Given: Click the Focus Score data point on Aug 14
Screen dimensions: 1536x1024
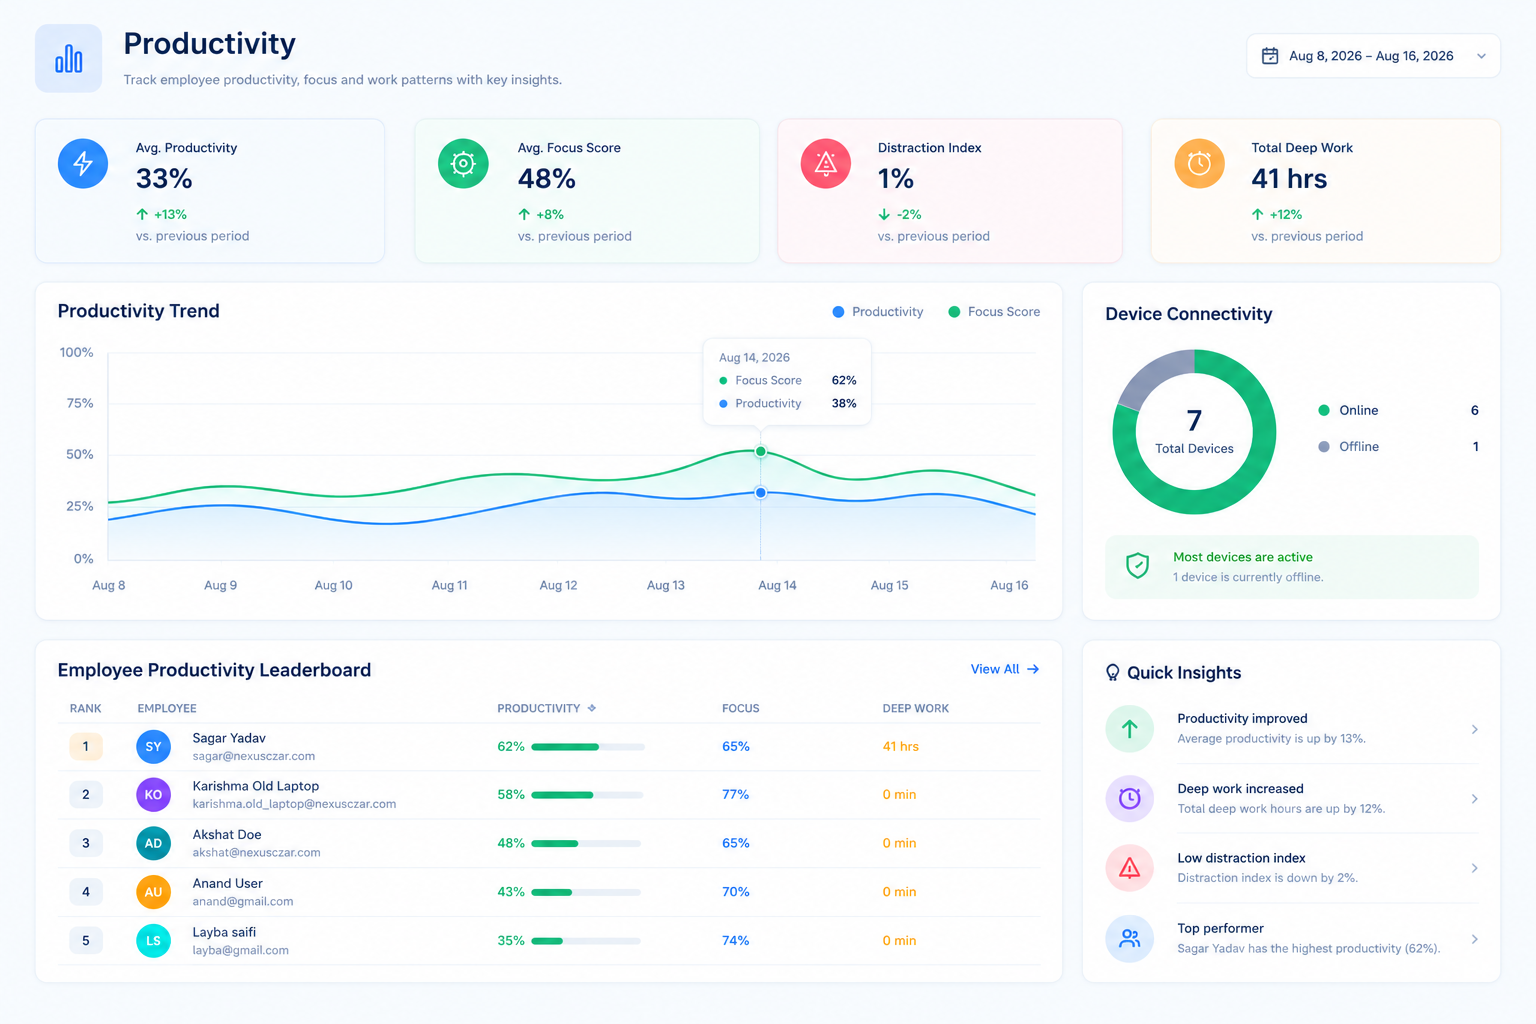Looking at the screenshot, I should [x=761, y=452].
